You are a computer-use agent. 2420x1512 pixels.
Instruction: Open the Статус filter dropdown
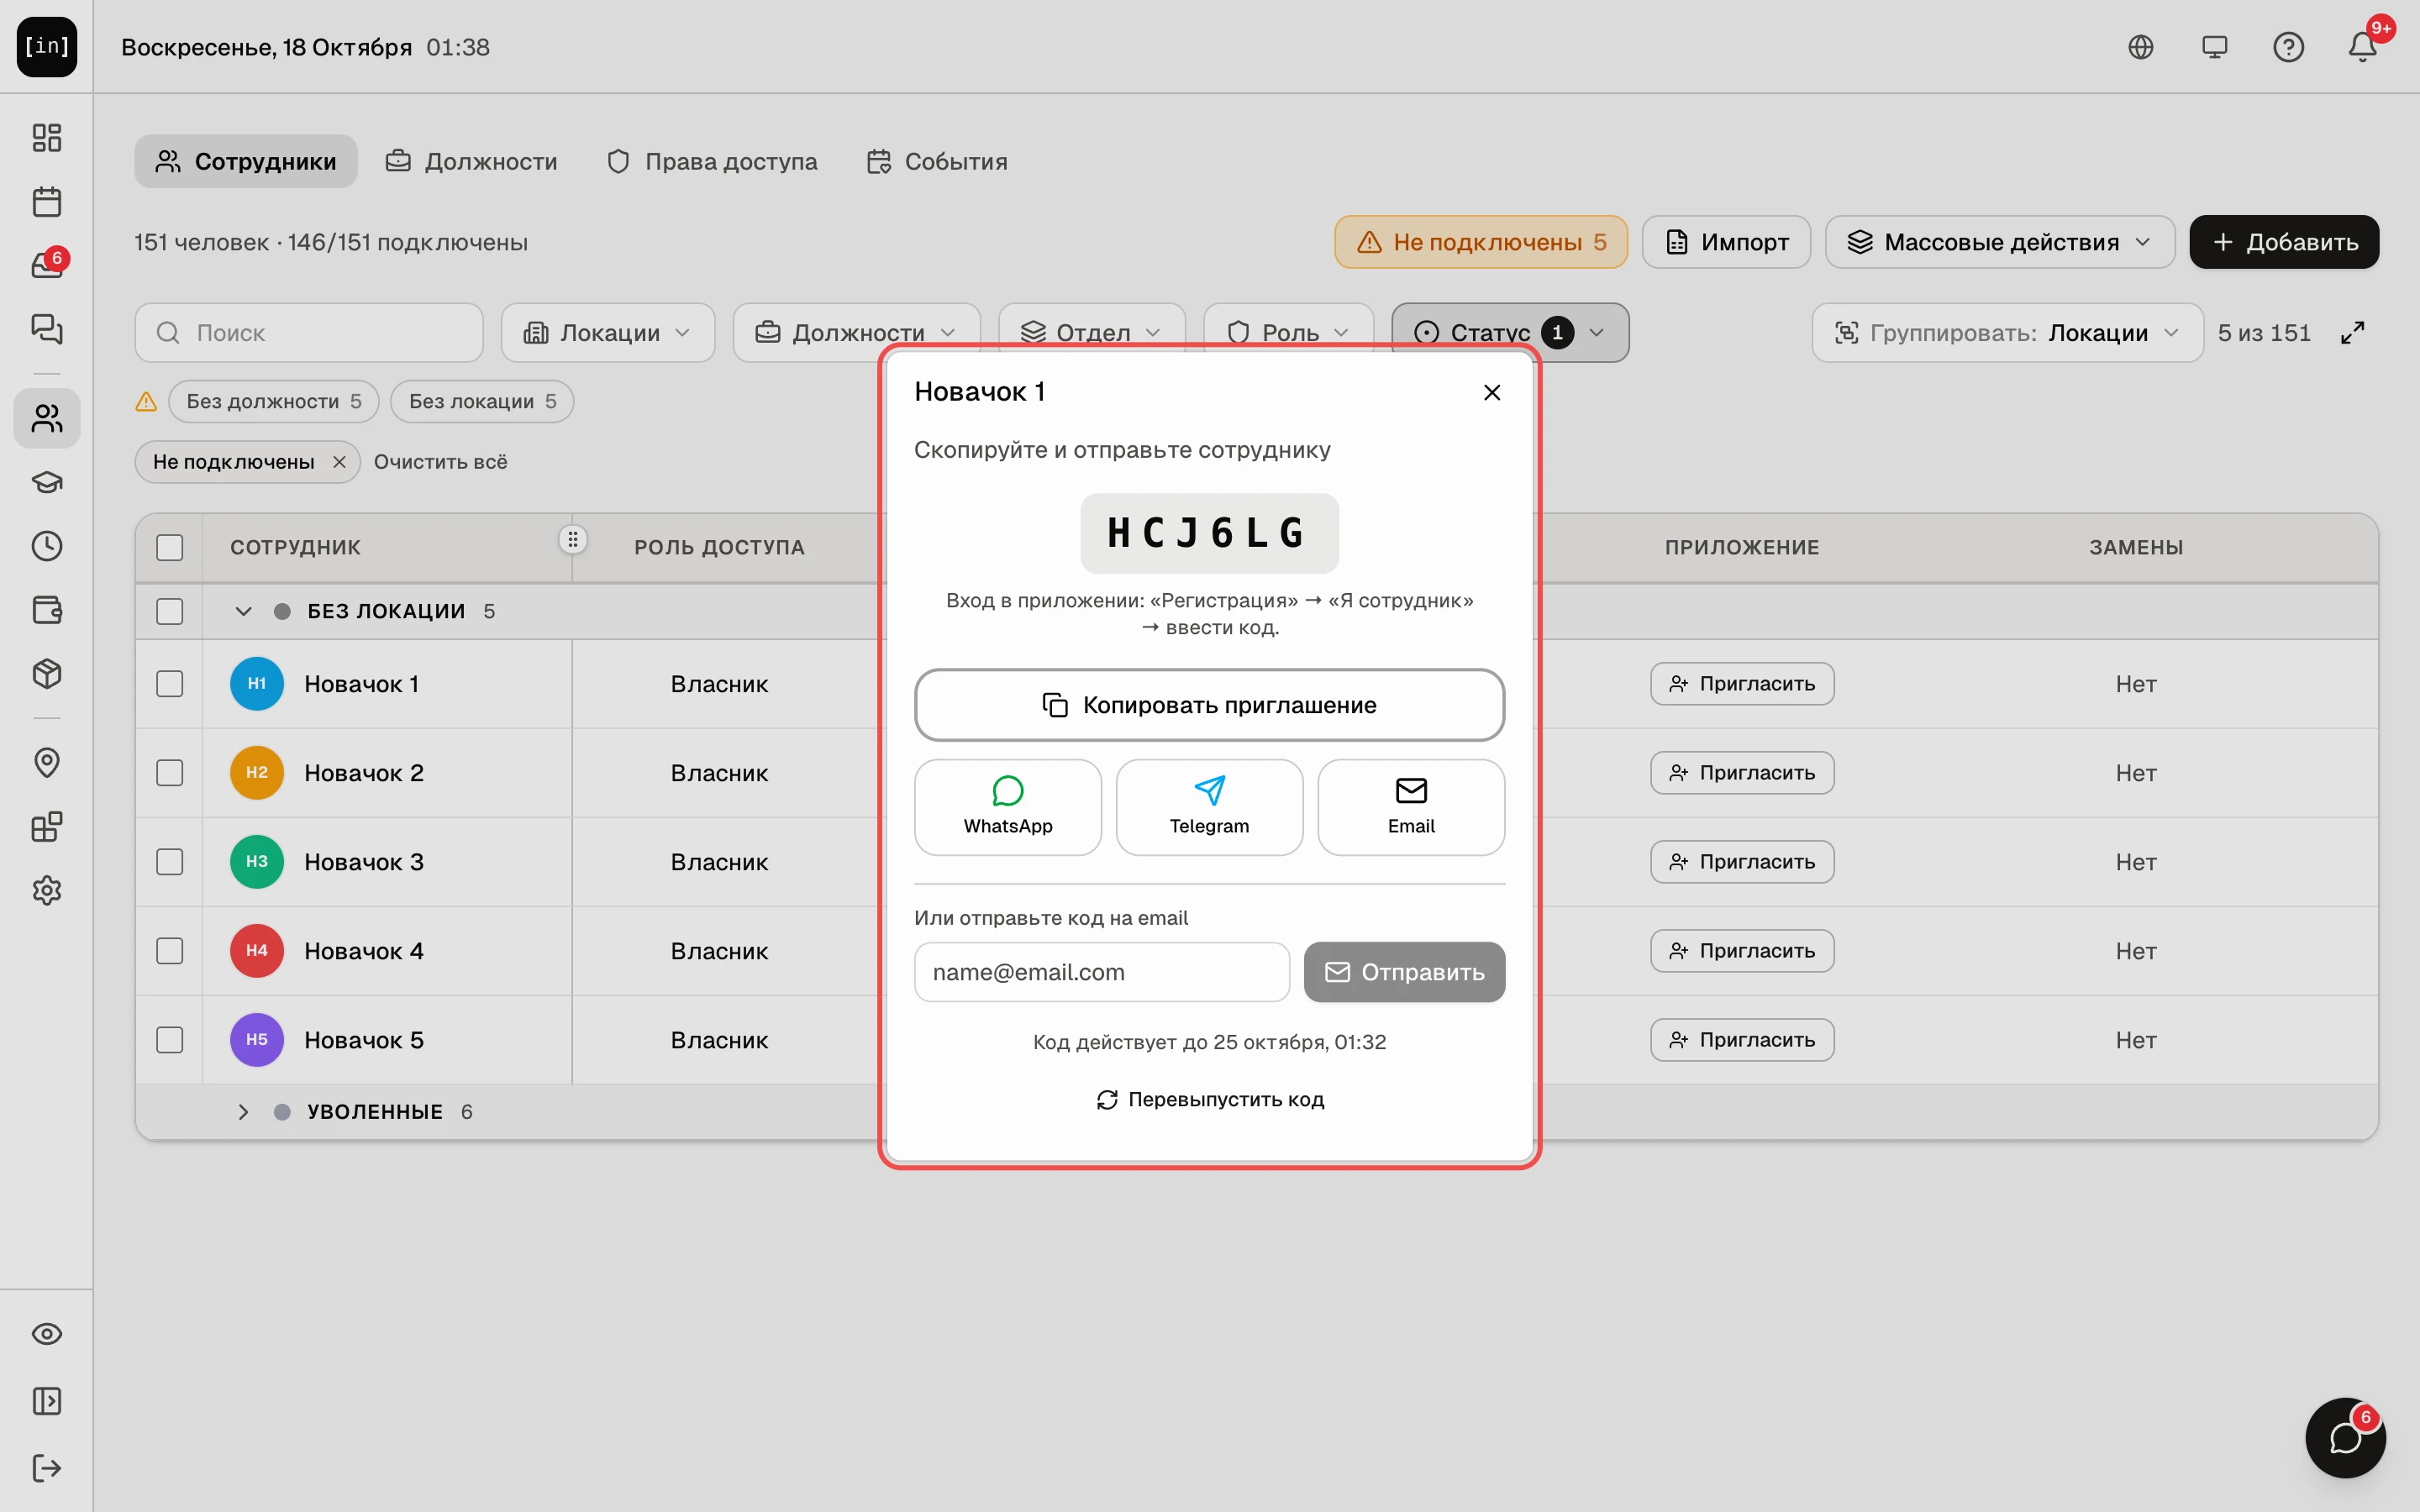[x=1510, y=333]
